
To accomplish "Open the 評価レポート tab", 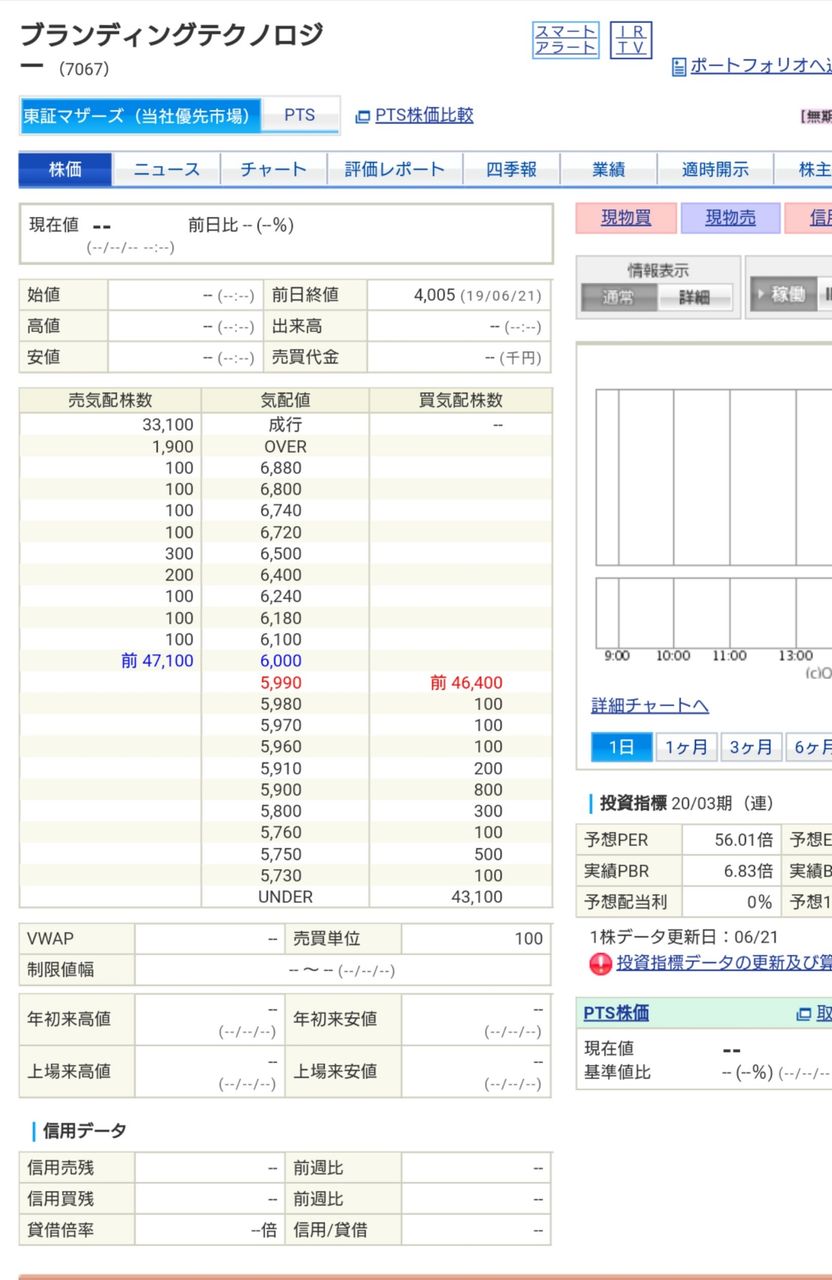I will coord(394,170).
